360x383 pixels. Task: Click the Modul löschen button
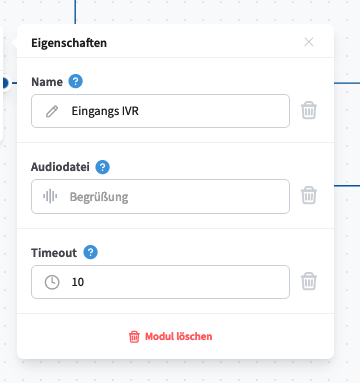click(170, 337)
